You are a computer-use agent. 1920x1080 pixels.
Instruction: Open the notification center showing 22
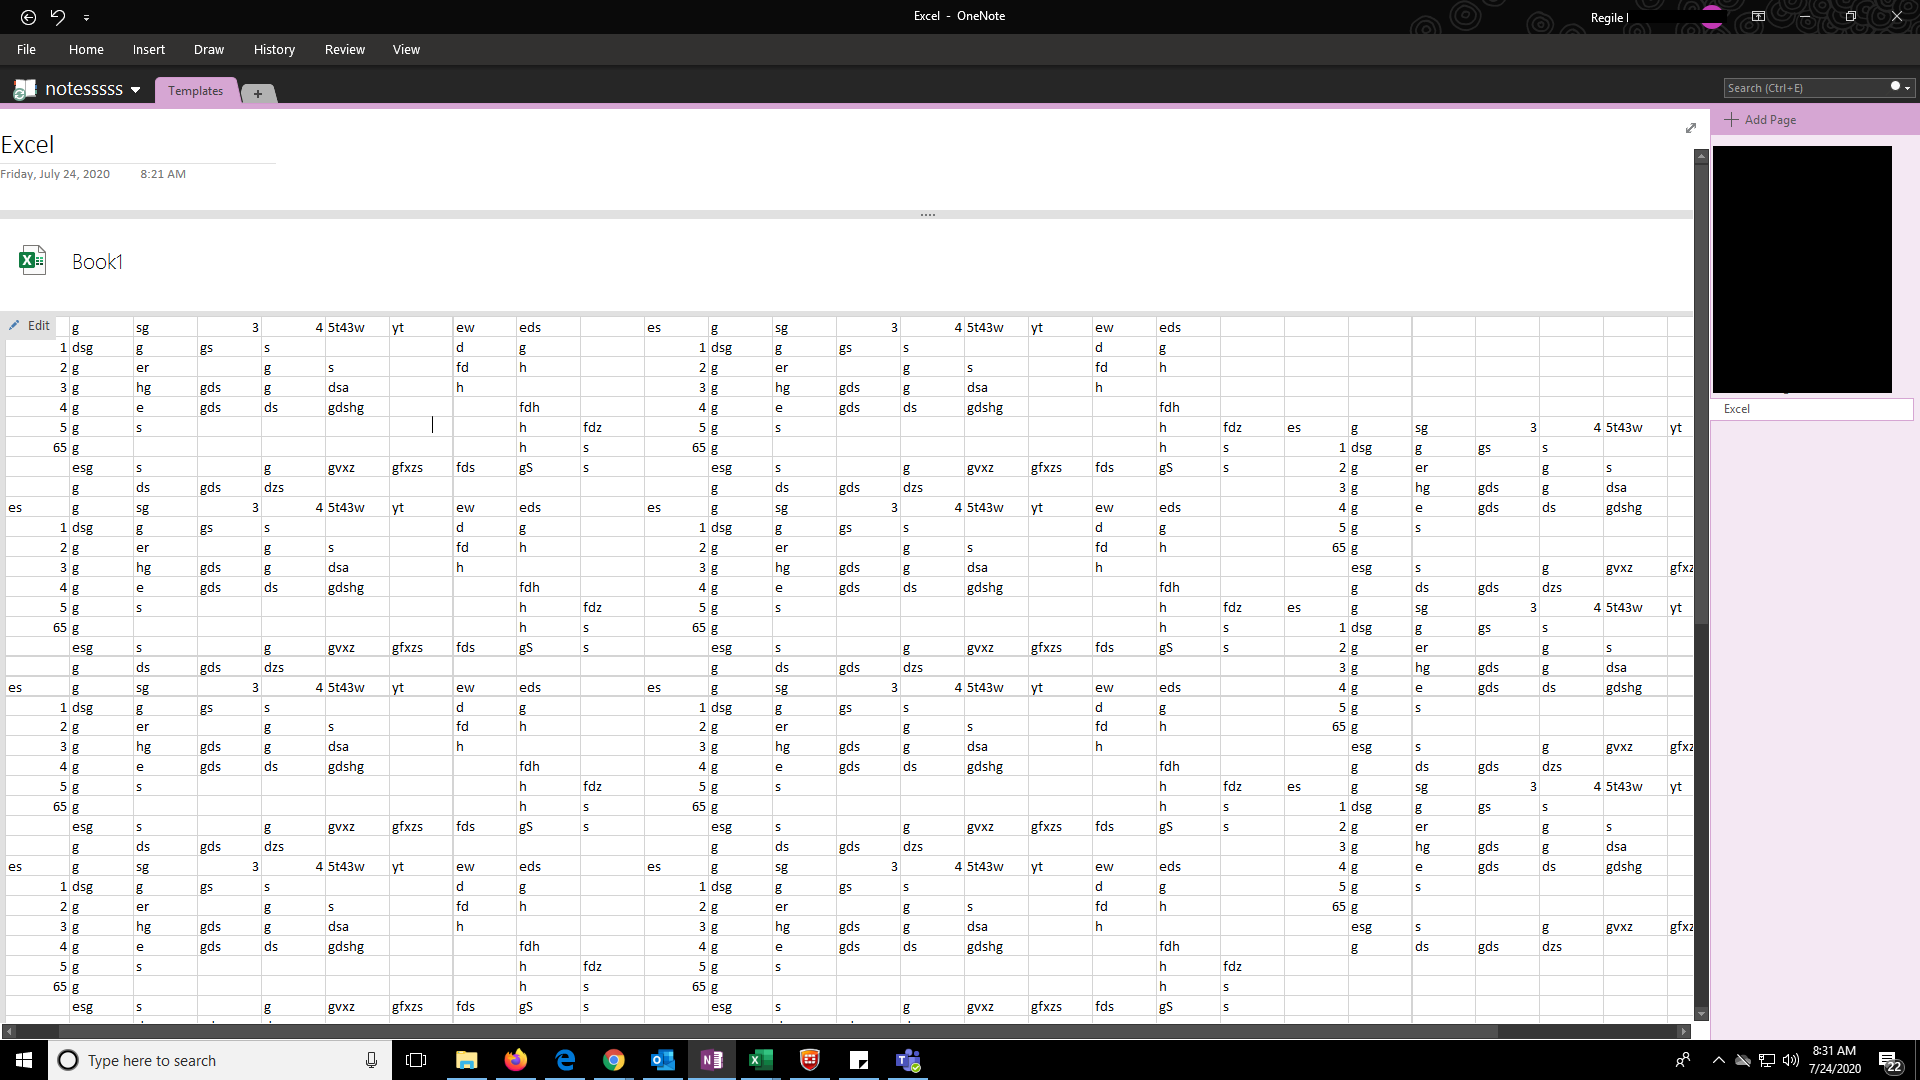pyautogui.click(x=1889, y=1061)
